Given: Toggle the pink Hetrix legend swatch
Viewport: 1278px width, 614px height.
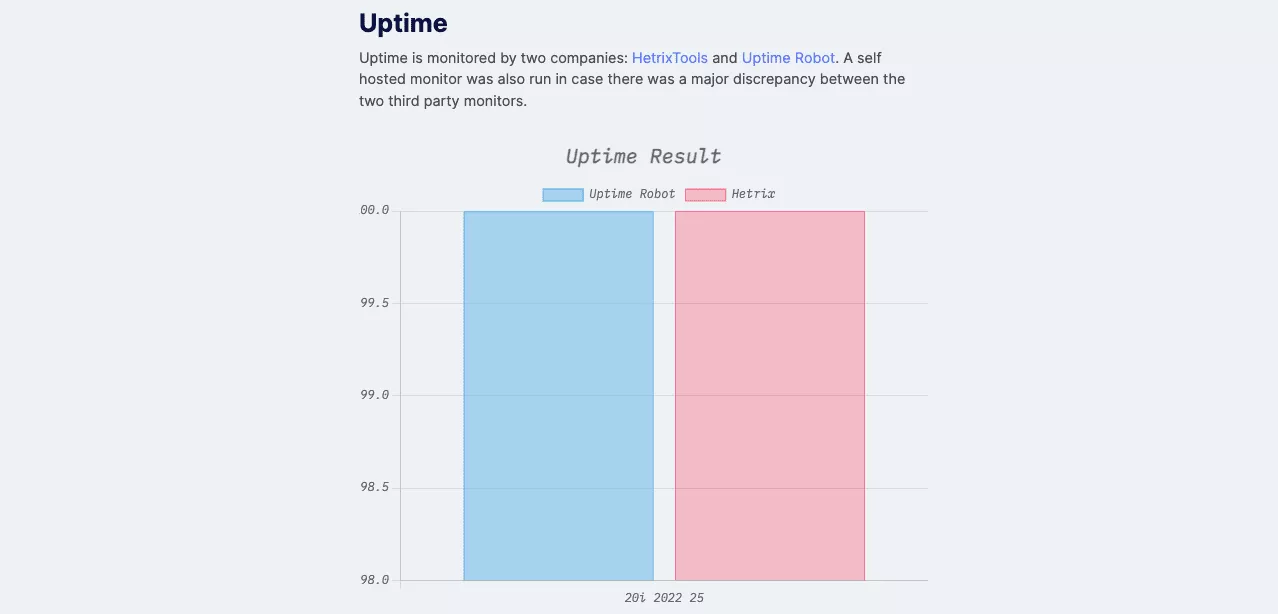Looking at the screenshot, I should click(x=705, y=194).
